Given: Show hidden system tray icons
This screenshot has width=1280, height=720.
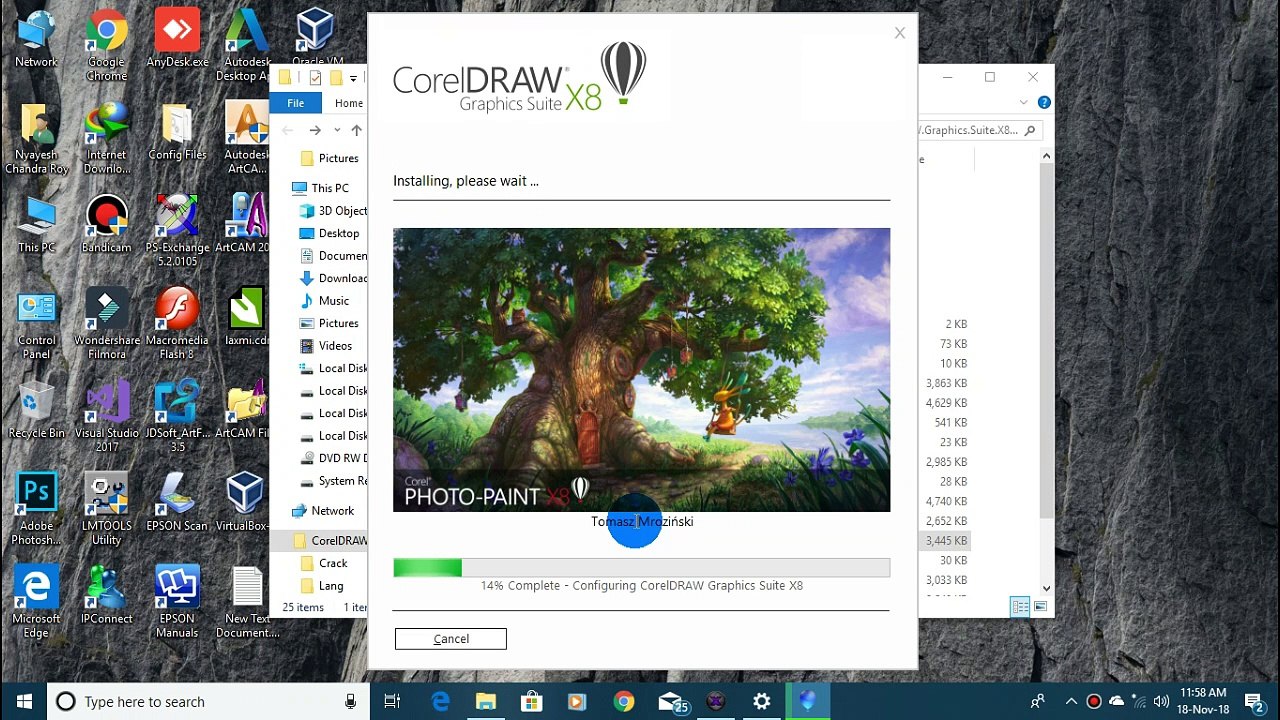Looking at the screenshot, I should tap(1071, 702).
